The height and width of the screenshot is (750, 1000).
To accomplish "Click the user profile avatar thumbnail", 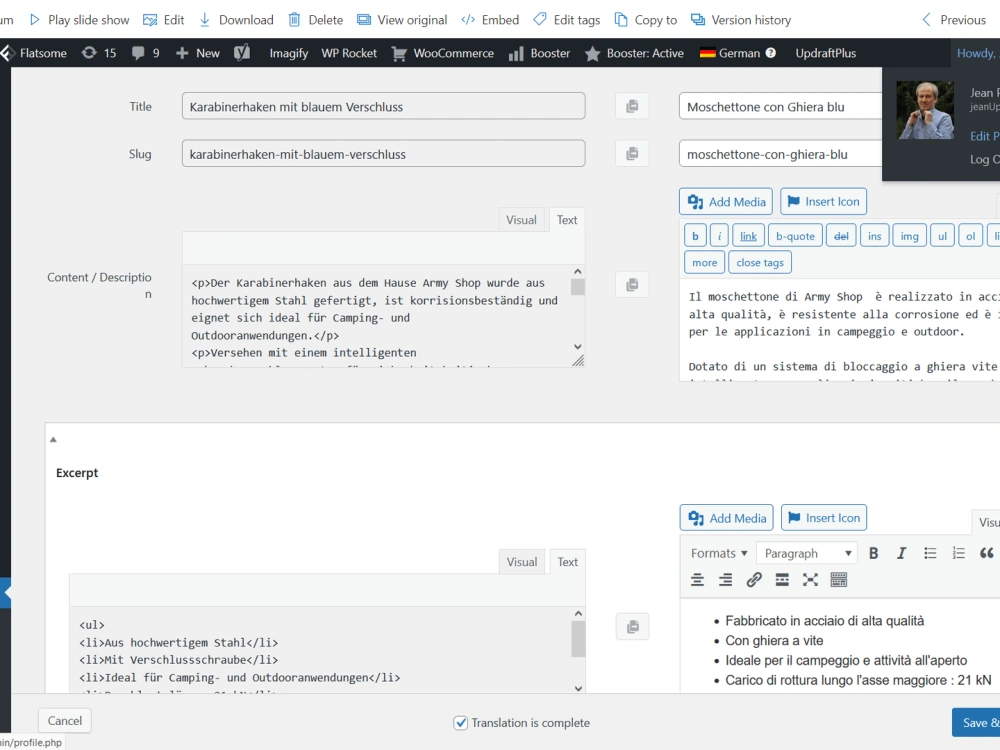I will coord(925,110).
